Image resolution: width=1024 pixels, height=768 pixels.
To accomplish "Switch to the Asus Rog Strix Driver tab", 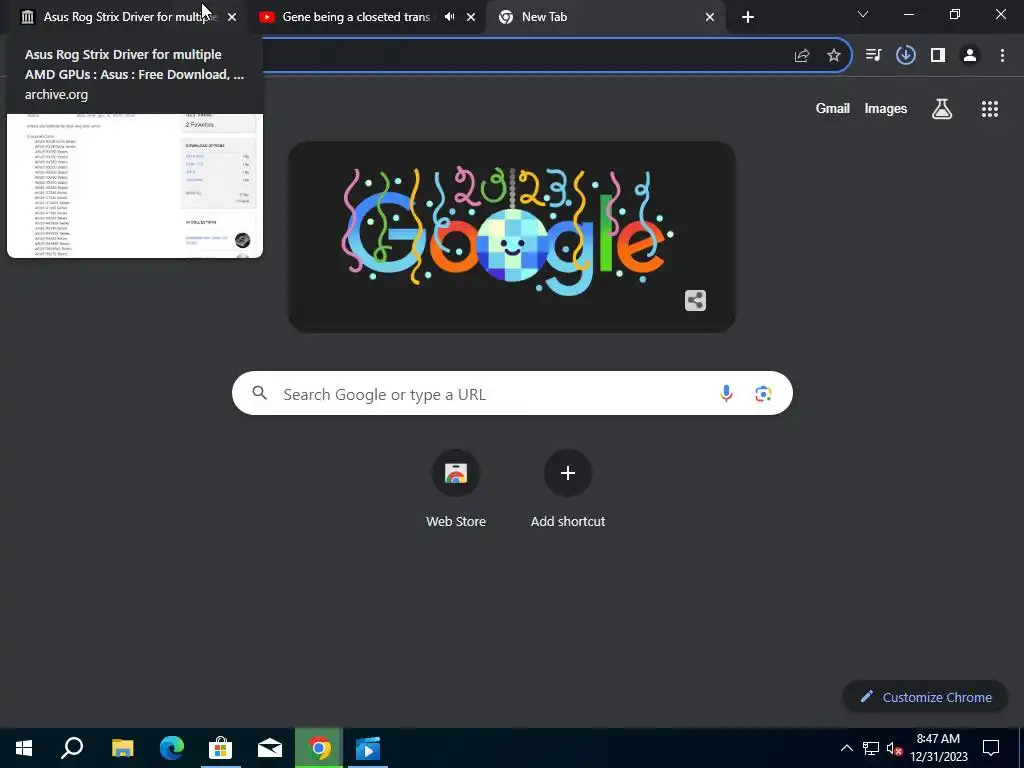I will (128, 17).
